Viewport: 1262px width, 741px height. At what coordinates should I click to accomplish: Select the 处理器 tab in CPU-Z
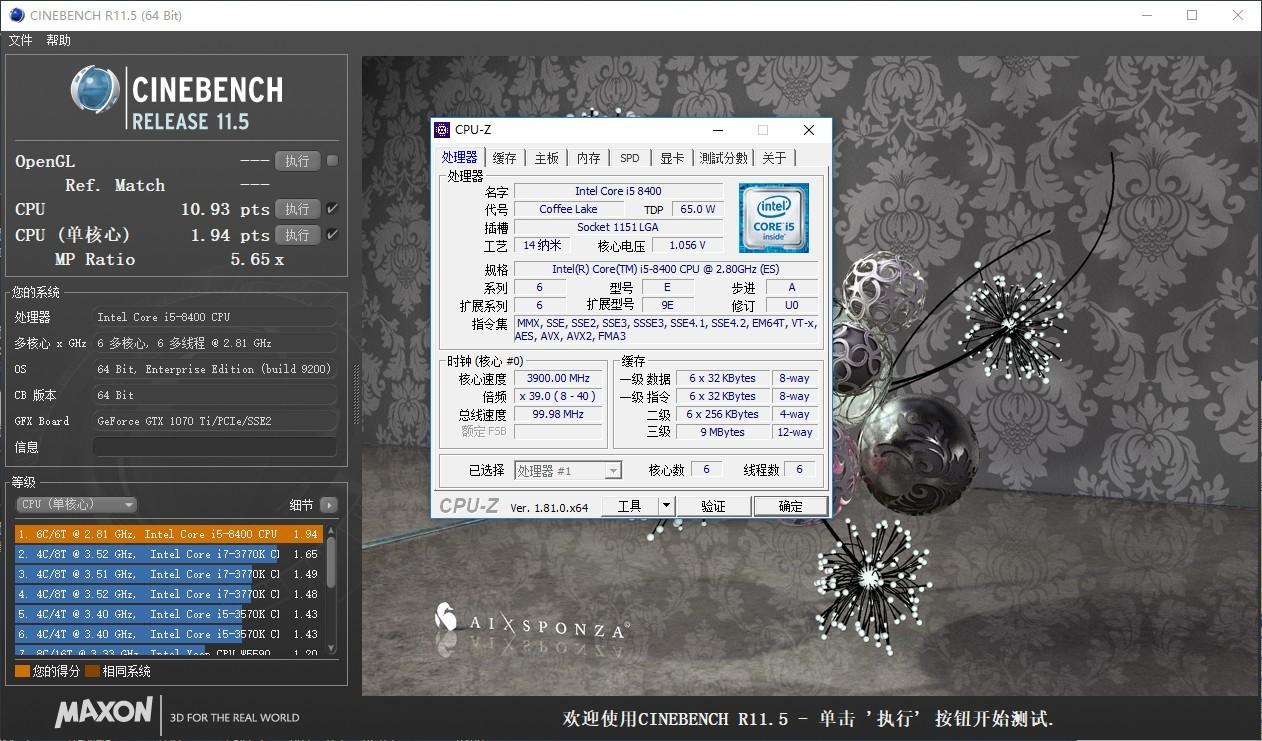(x=460, y=157)
